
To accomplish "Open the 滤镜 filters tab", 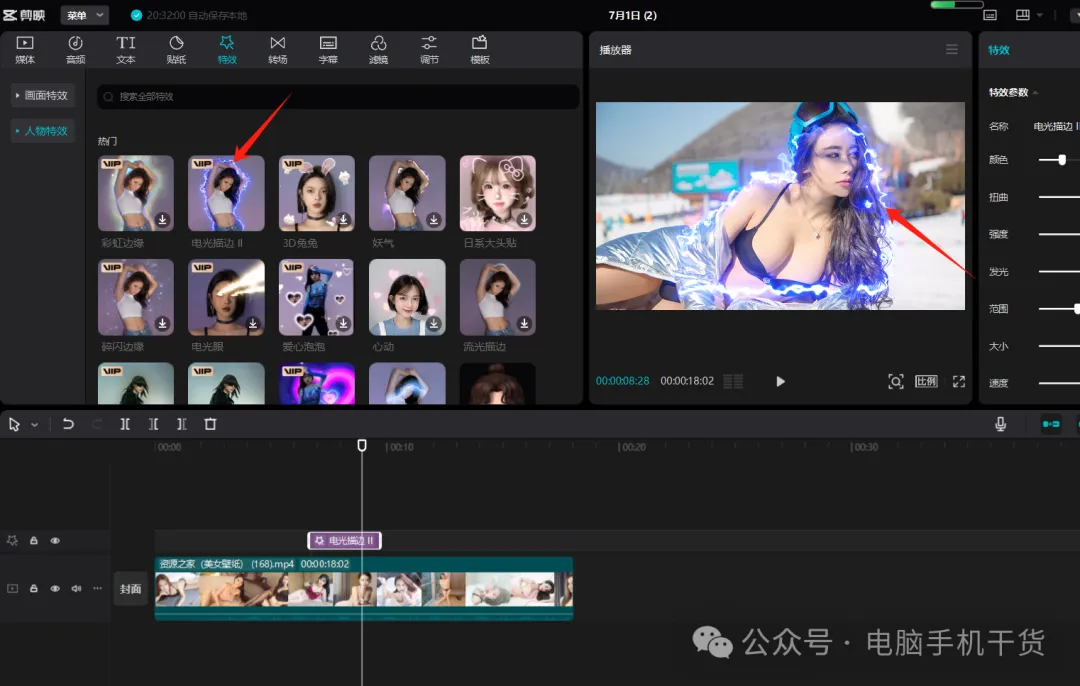I will tap(378, 50).
